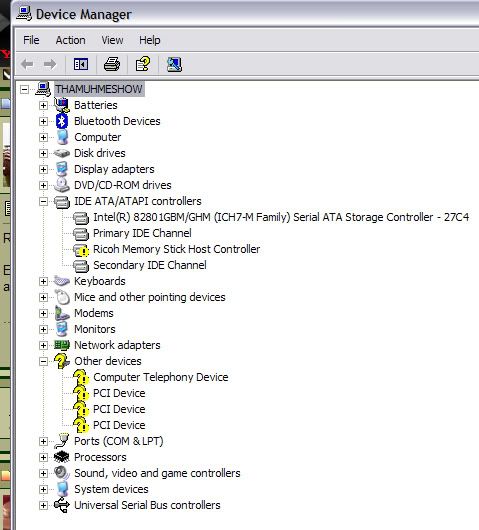479x530 pixels.
Task: Click the Modems icon
Action: pyautogui.click(x=62, y=313)
